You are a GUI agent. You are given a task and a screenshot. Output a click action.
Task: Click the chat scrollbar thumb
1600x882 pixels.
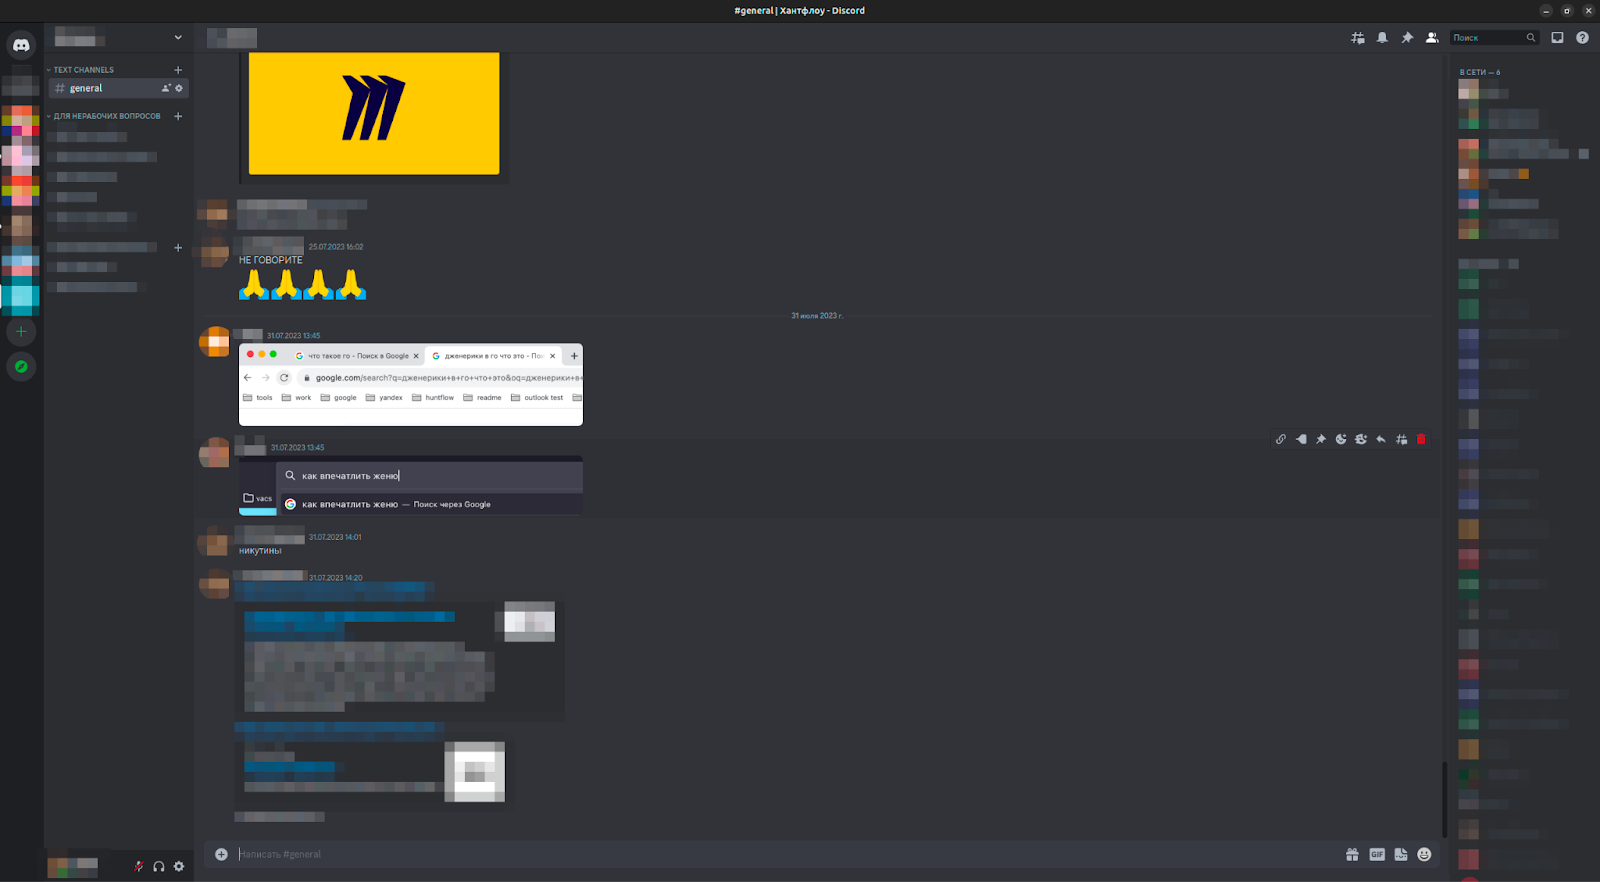(1444, 799)
